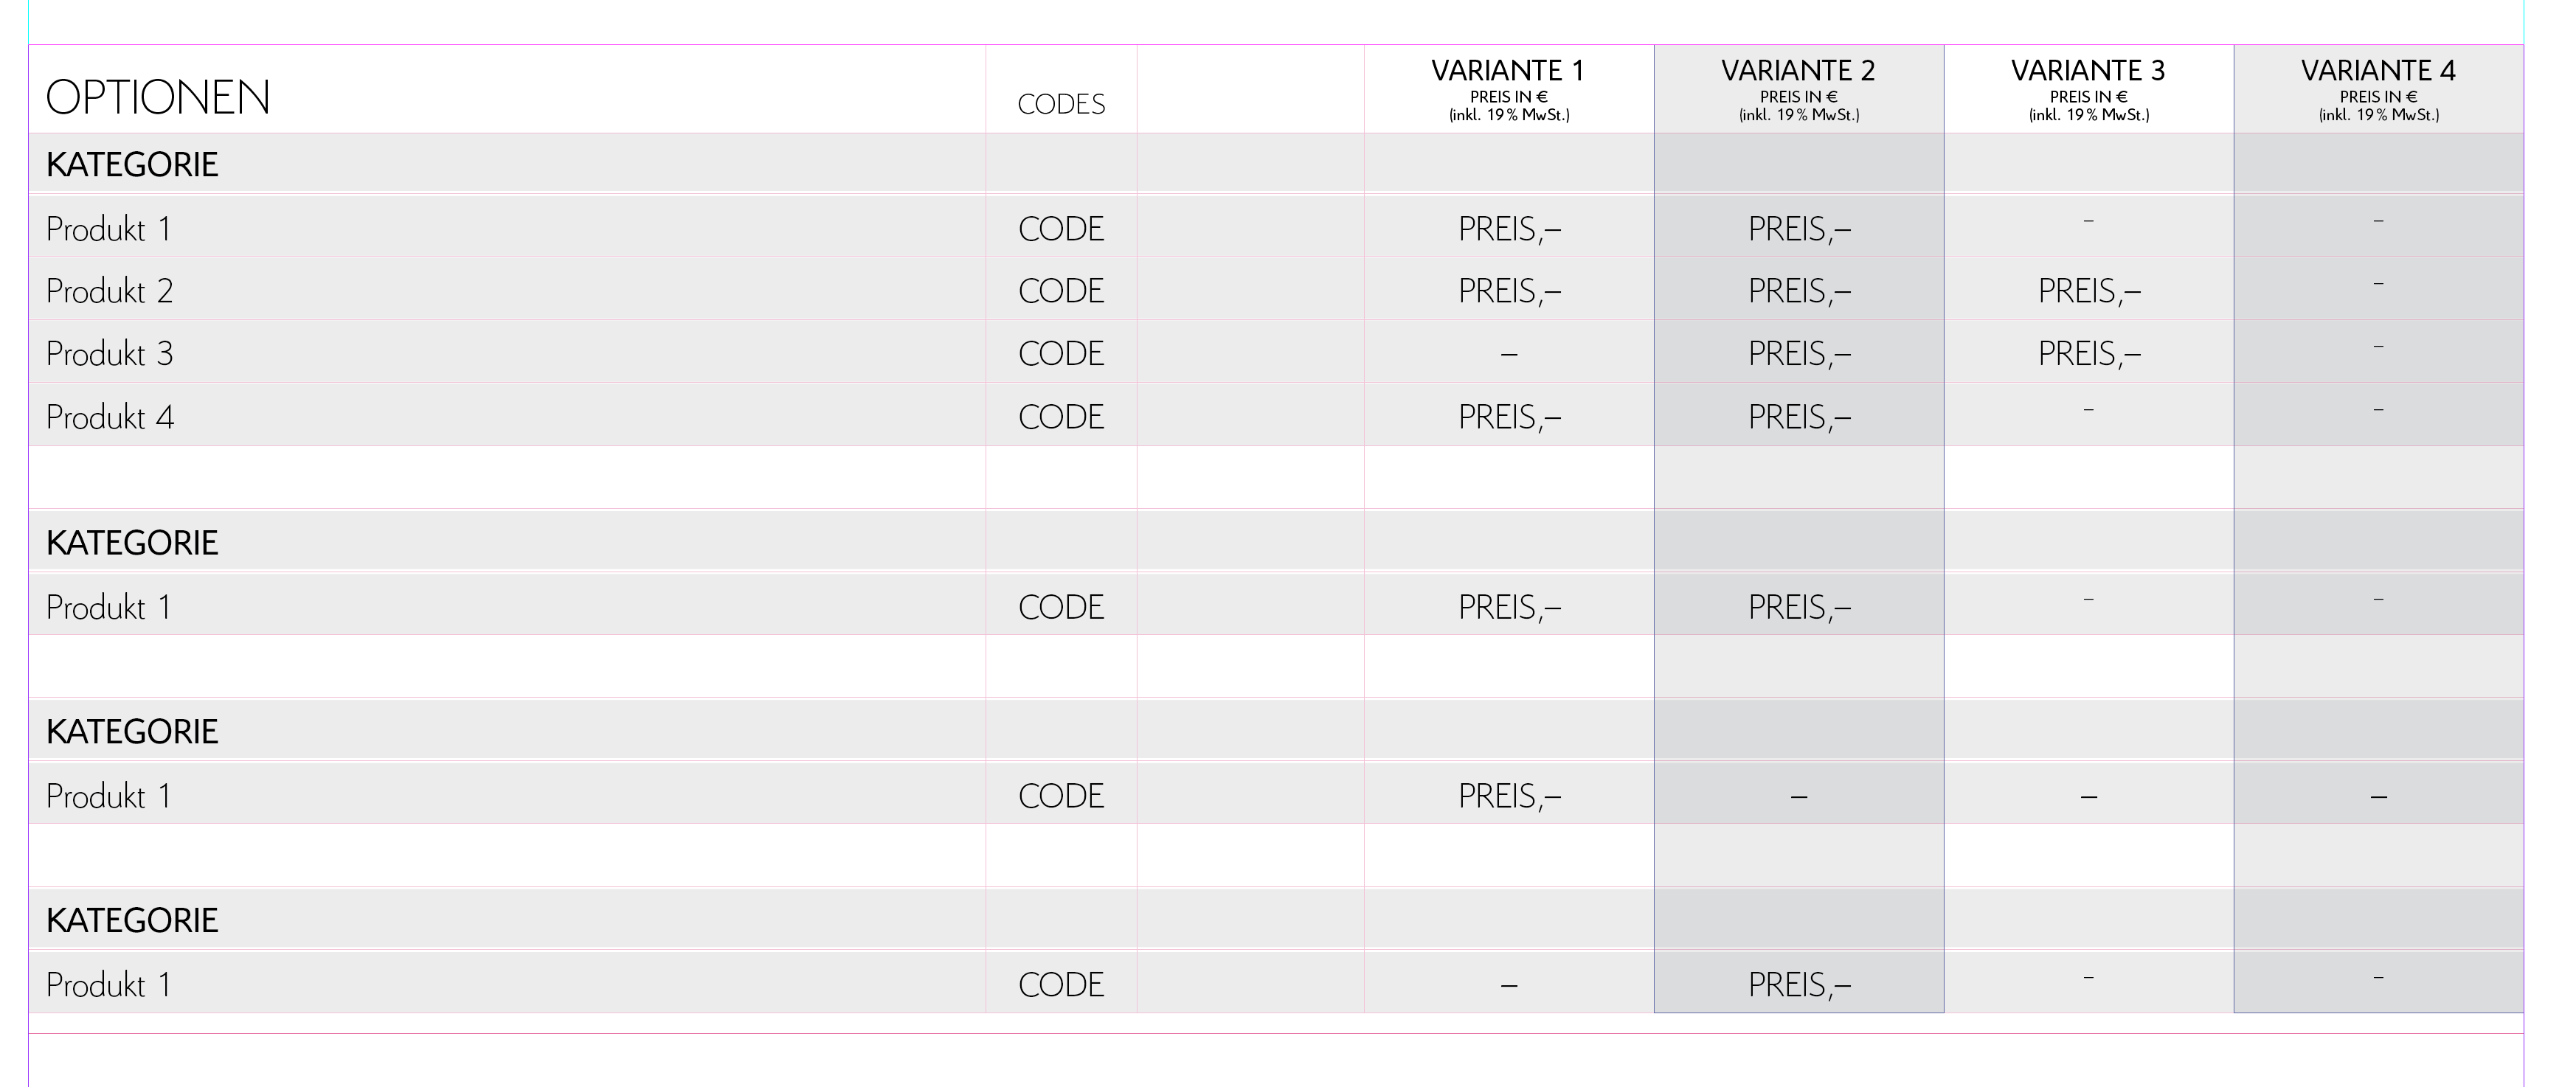
Task: Click Variante 1 dash cell for Produkt 3
Action: click(x=1509, y=354)
